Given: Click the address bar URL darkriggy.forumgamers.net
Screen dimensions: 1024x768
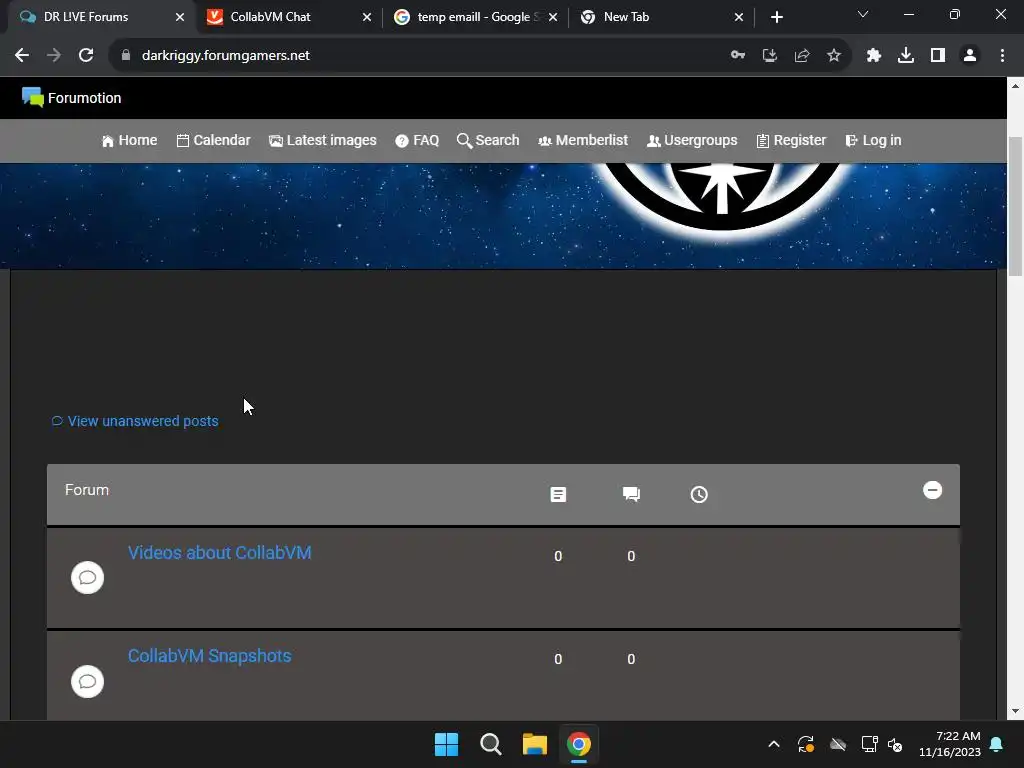Looking at the screenshot, I should 225,56.
